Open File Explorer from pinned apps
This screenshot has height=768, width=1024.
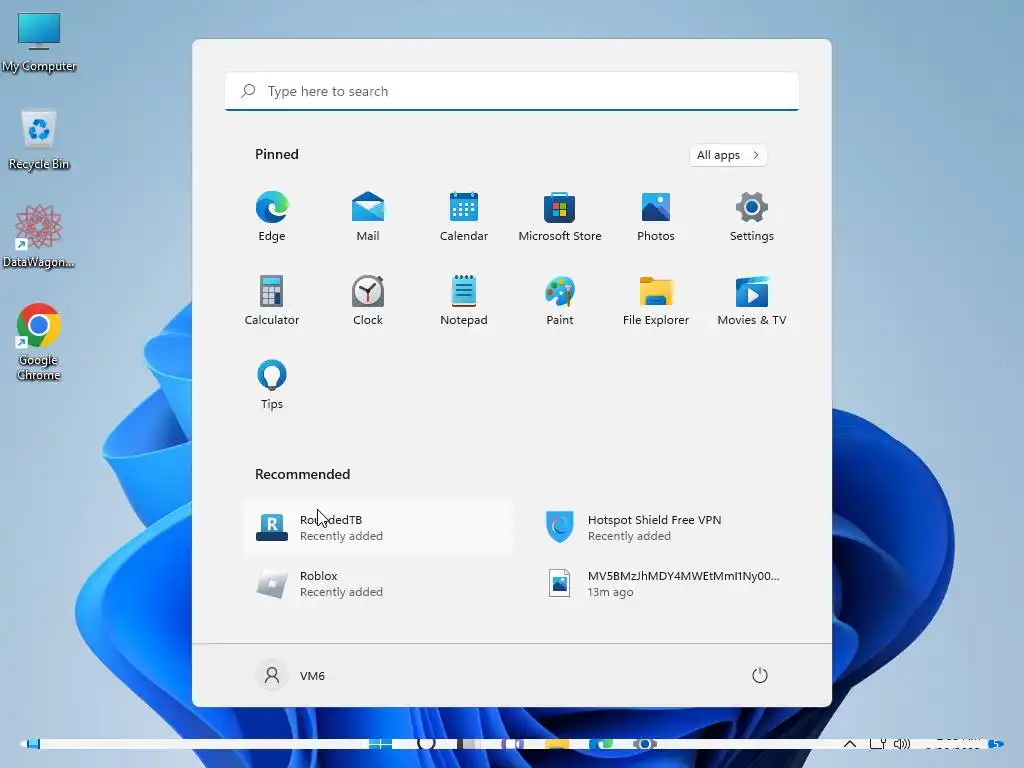656,300
